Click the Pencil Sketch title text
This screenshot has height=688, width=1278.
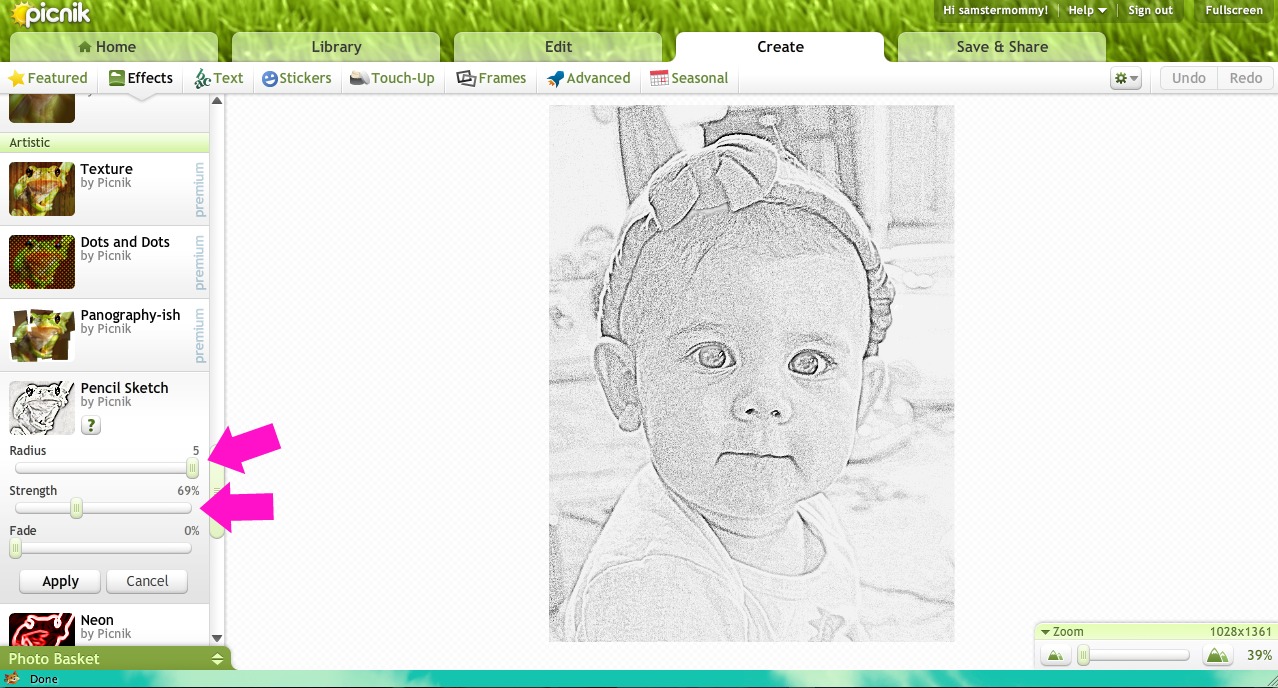coord(124,388)
